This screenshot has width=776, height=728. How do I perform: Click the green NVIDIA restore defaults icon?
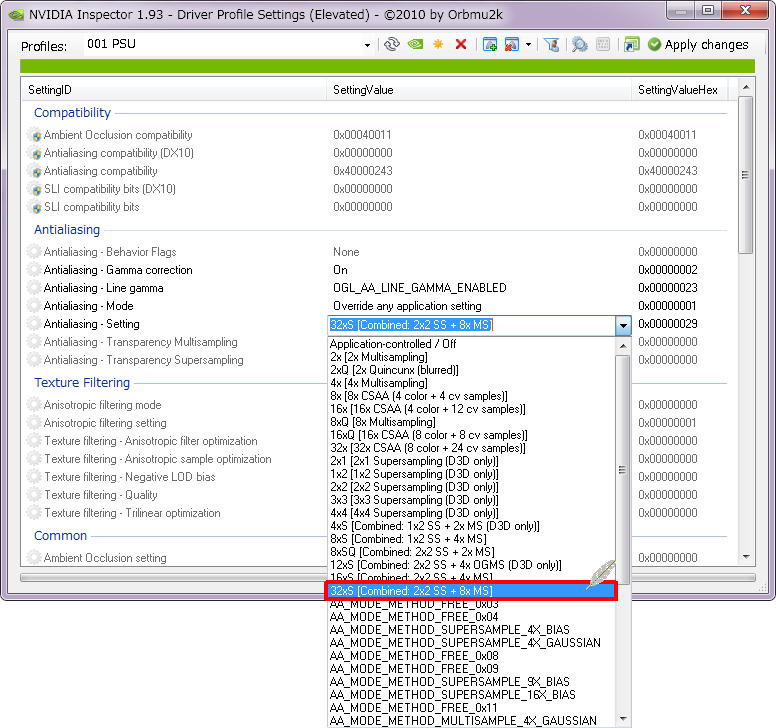415,45
